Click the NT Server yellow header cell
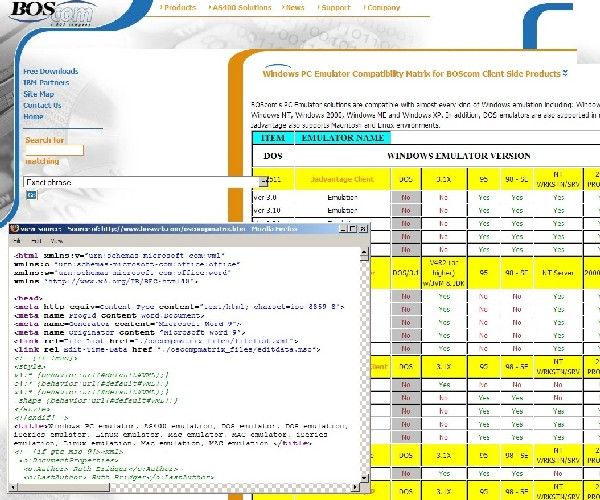Image resolution: width=600 pixels, height=500 pixels. (558, 273)
